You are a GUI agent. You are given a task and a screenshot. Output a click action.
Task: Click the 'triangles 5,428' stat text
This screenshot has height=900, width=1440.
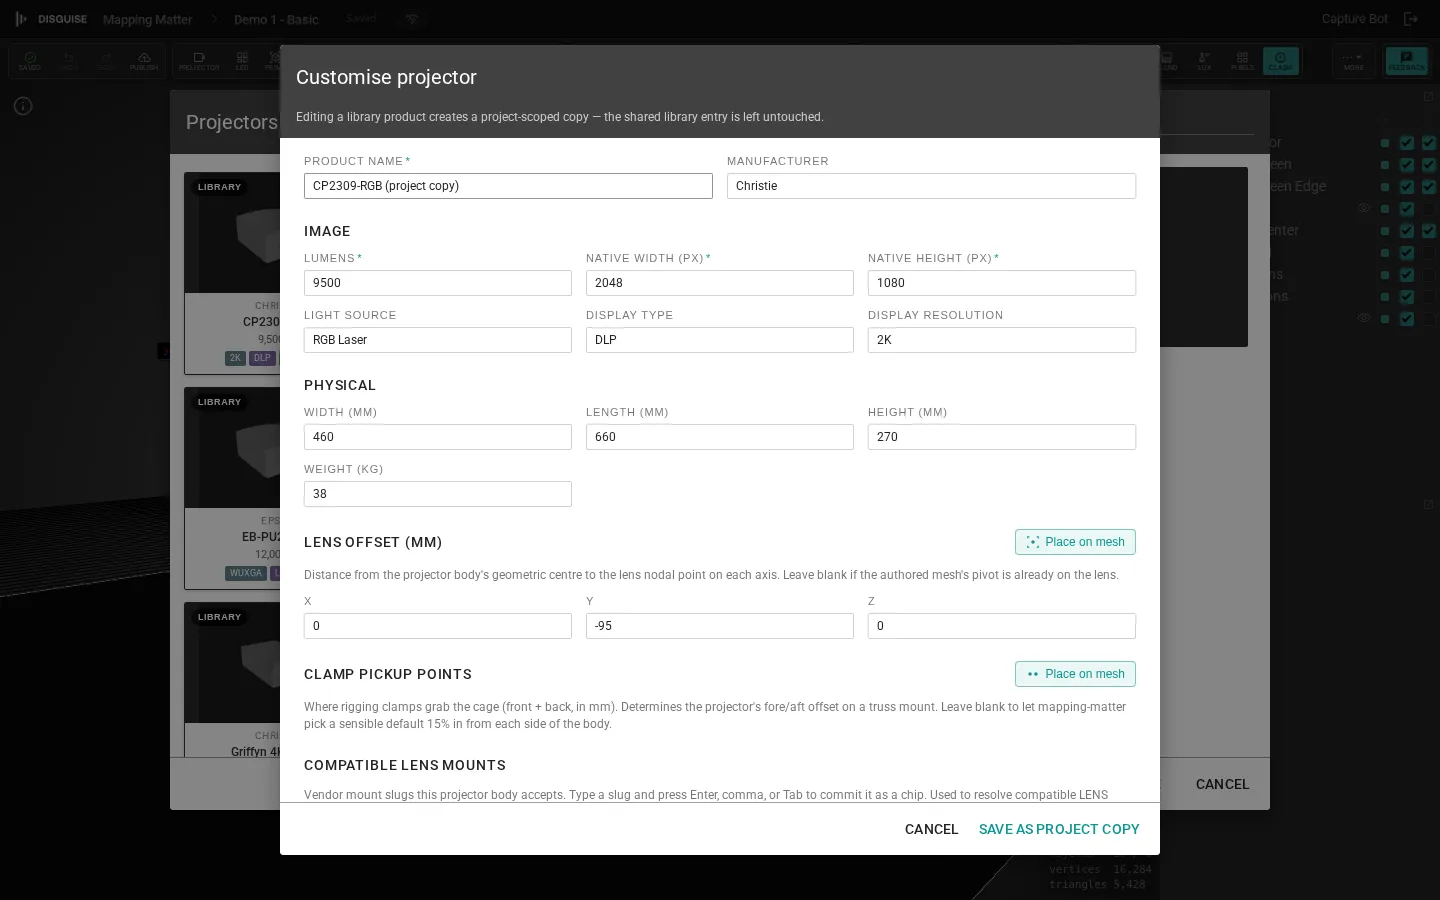pos(1098,884)
